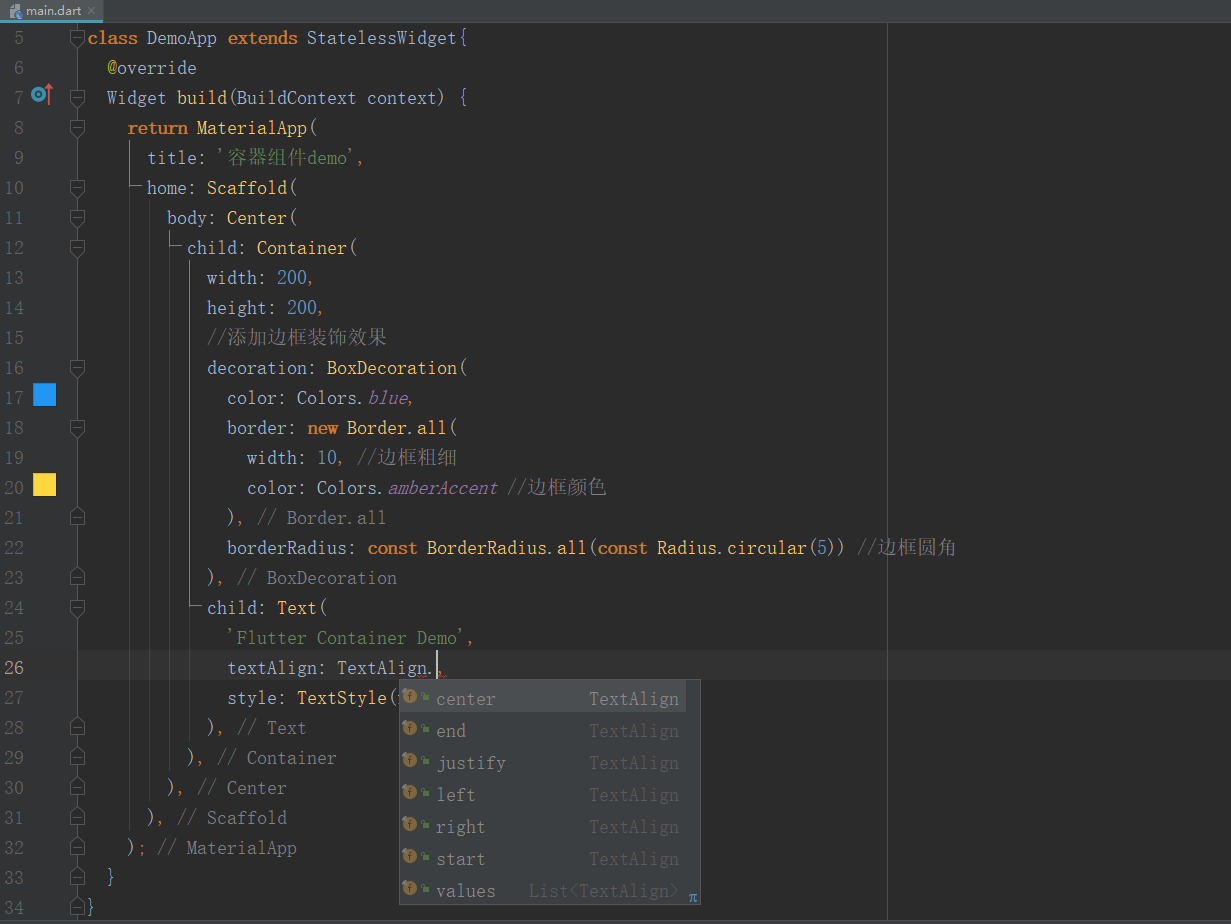The image size is (1231, 924).
Task: Click the field icon beside 'center' suggestion
Action: [411, 697]
